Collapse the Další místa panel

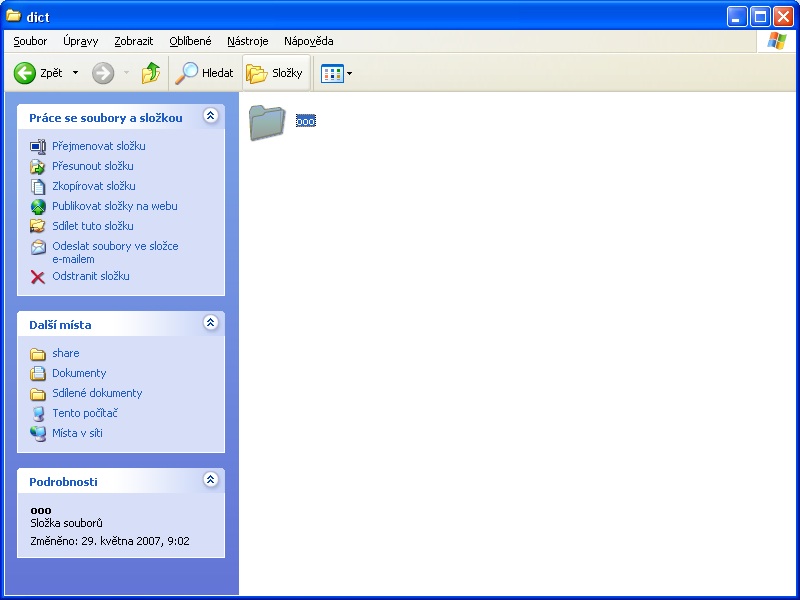click(210, 323)
